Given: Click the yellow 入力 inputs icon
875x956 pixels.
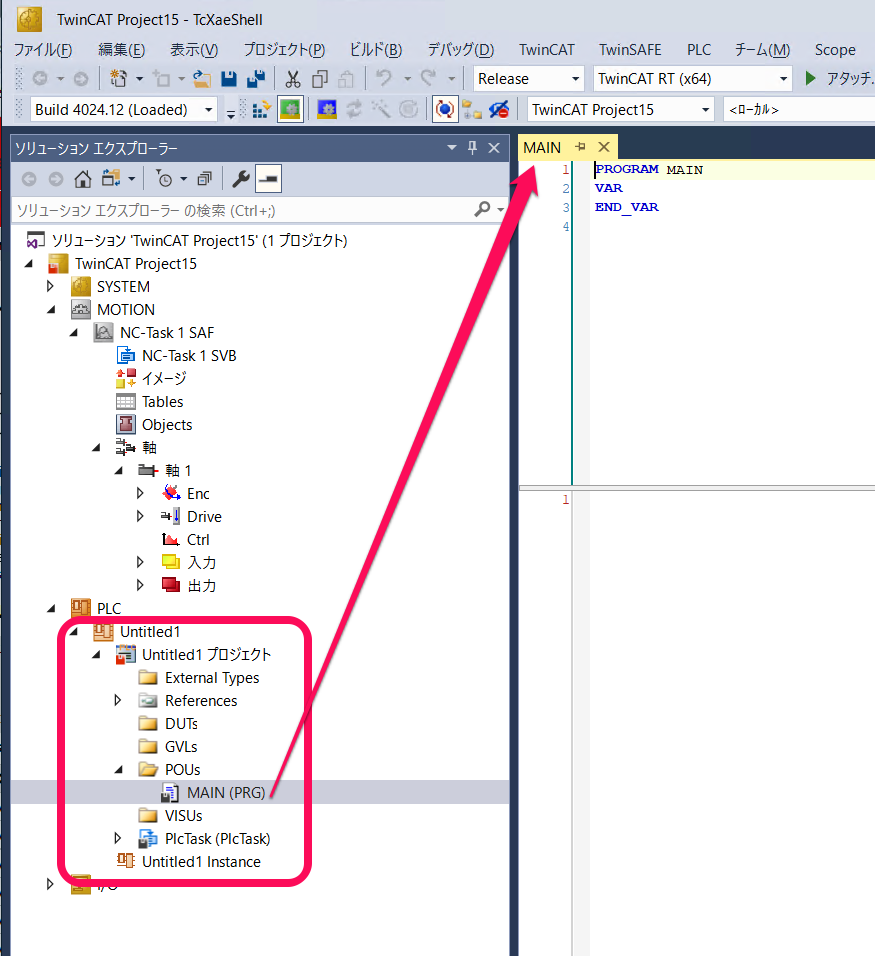Looking at the screenshot, I should pyautogui.click(x=171, y=562).
